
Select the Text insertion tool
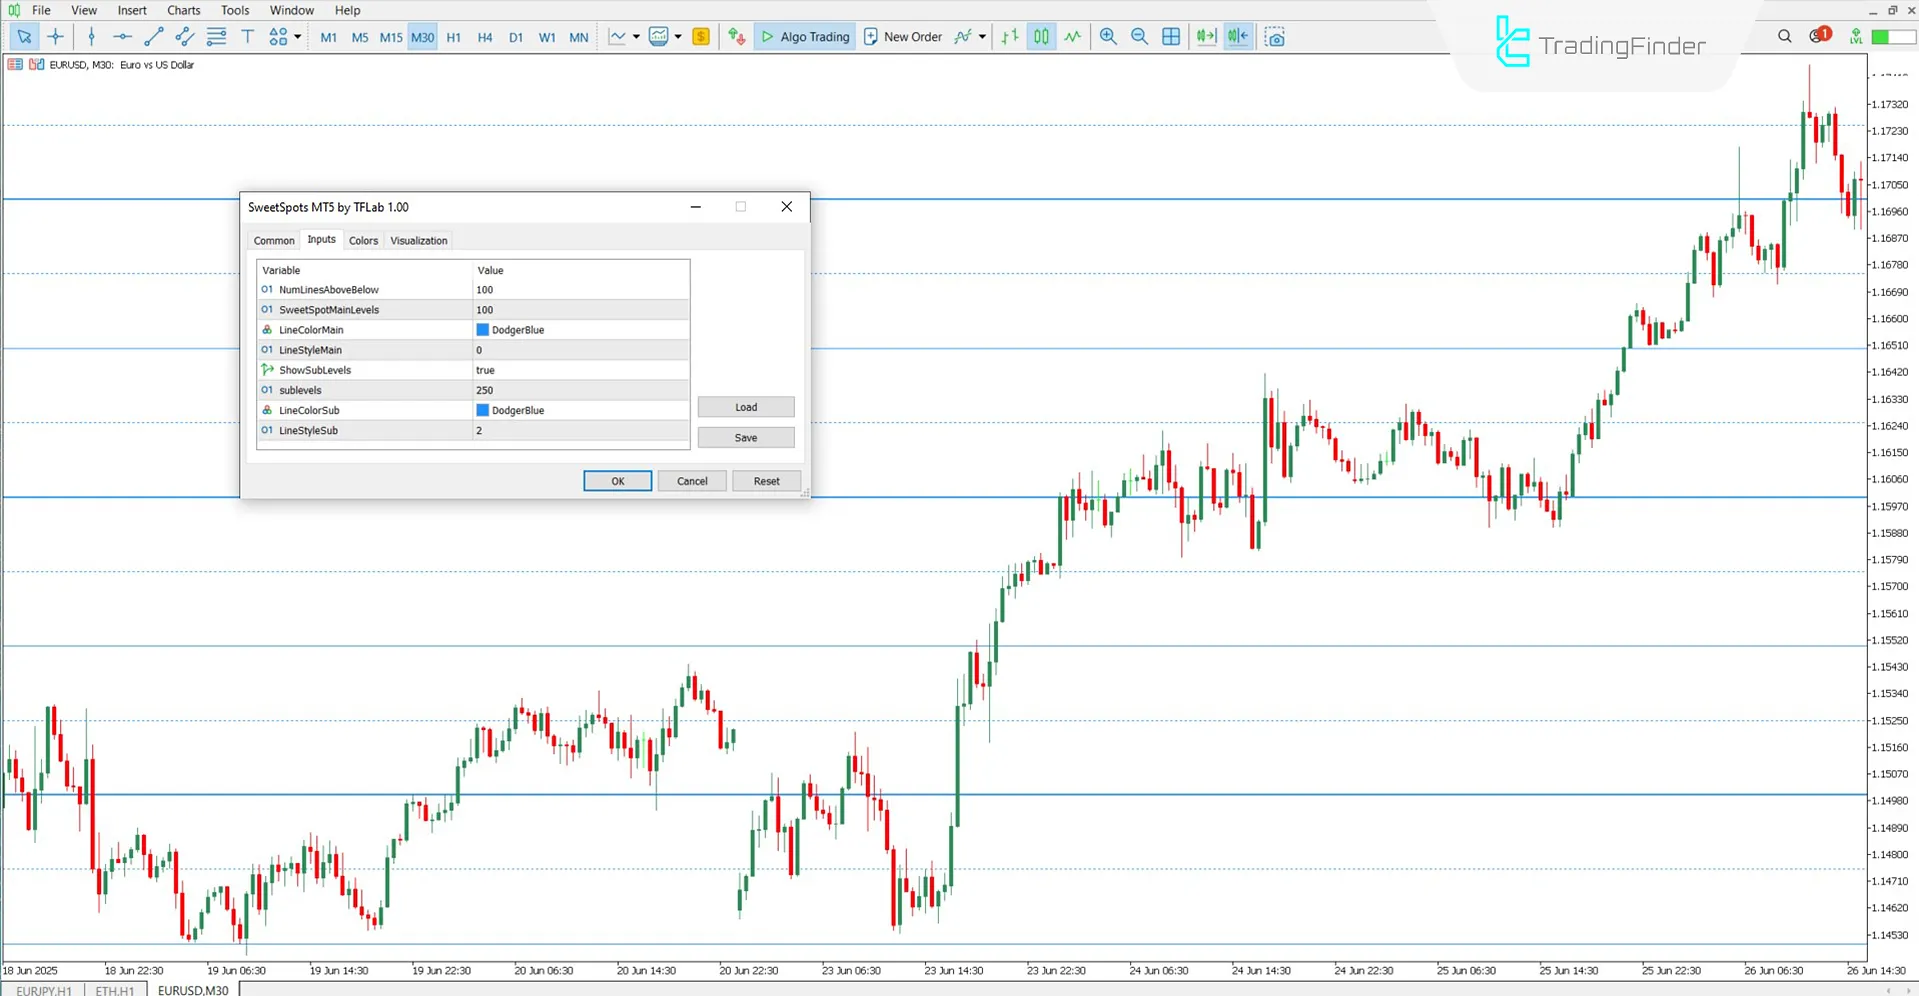(247, 37)
